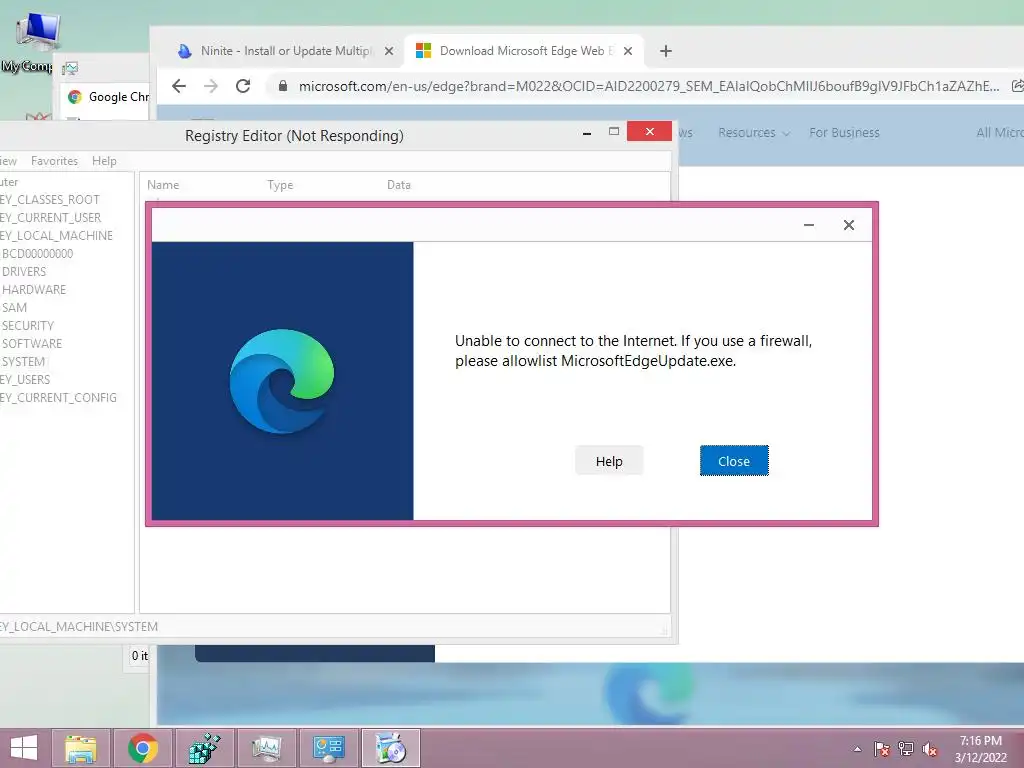Click the Google Chrome item behind Registry Editor
Viewport: 1024px width, 768px height.
(x=108, y=97)
